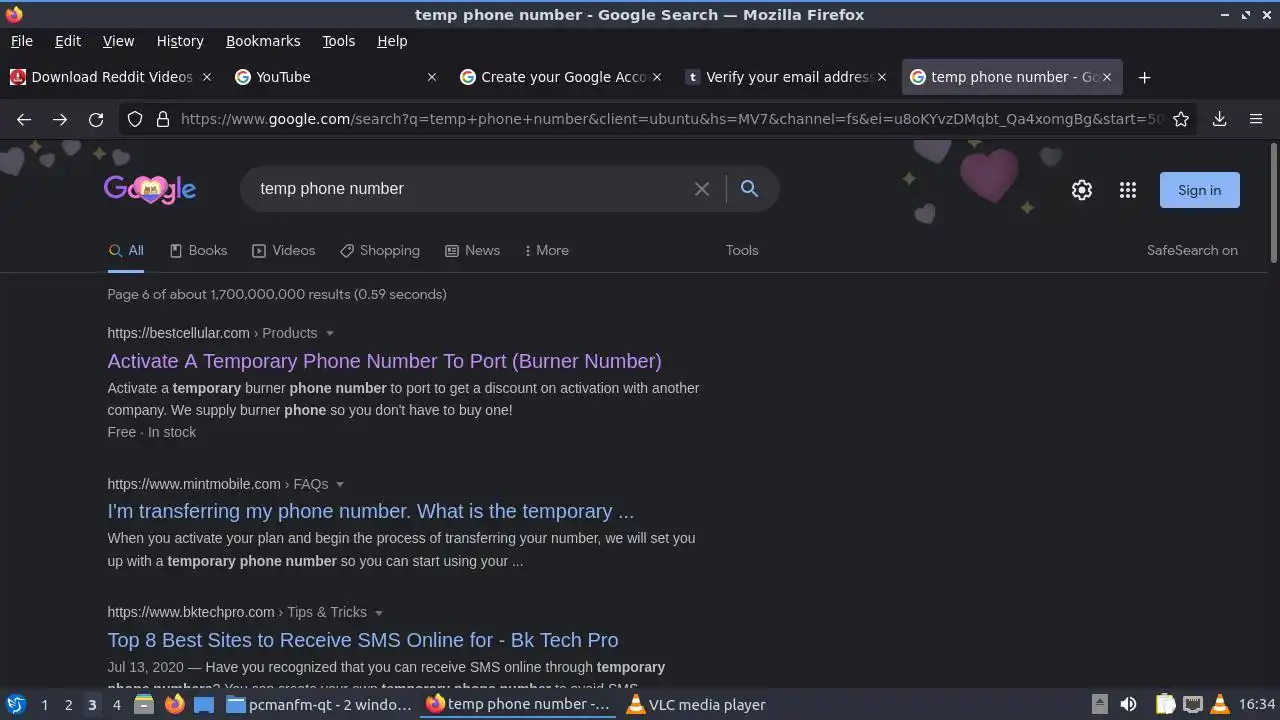Expand options arrow for bestcellular.com result
1280x720 pixels.
(329, 333)
